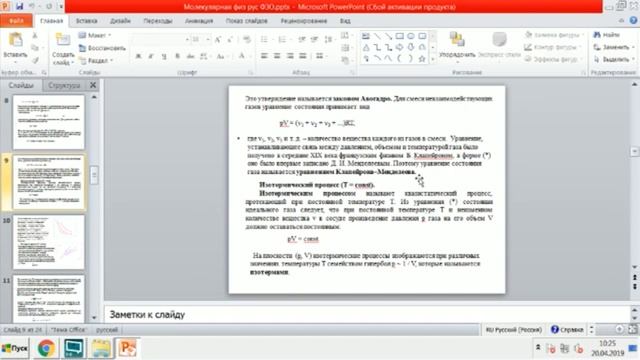Click the clear formatting icon
The width and height of the screenshot is (640, 360).
tap(247, 40)
